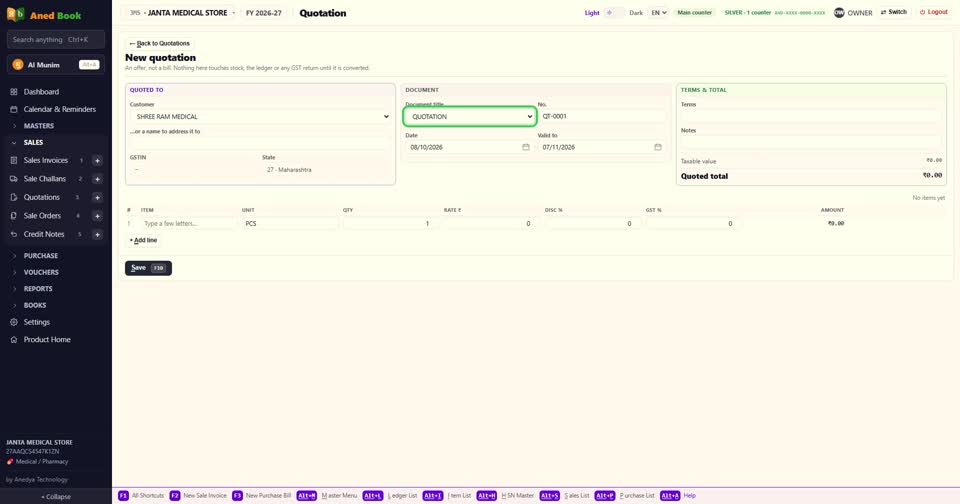Click the Alt+I Item List key badge
Image resolution: width=960 pixels, height=504 pixels.
433,495
